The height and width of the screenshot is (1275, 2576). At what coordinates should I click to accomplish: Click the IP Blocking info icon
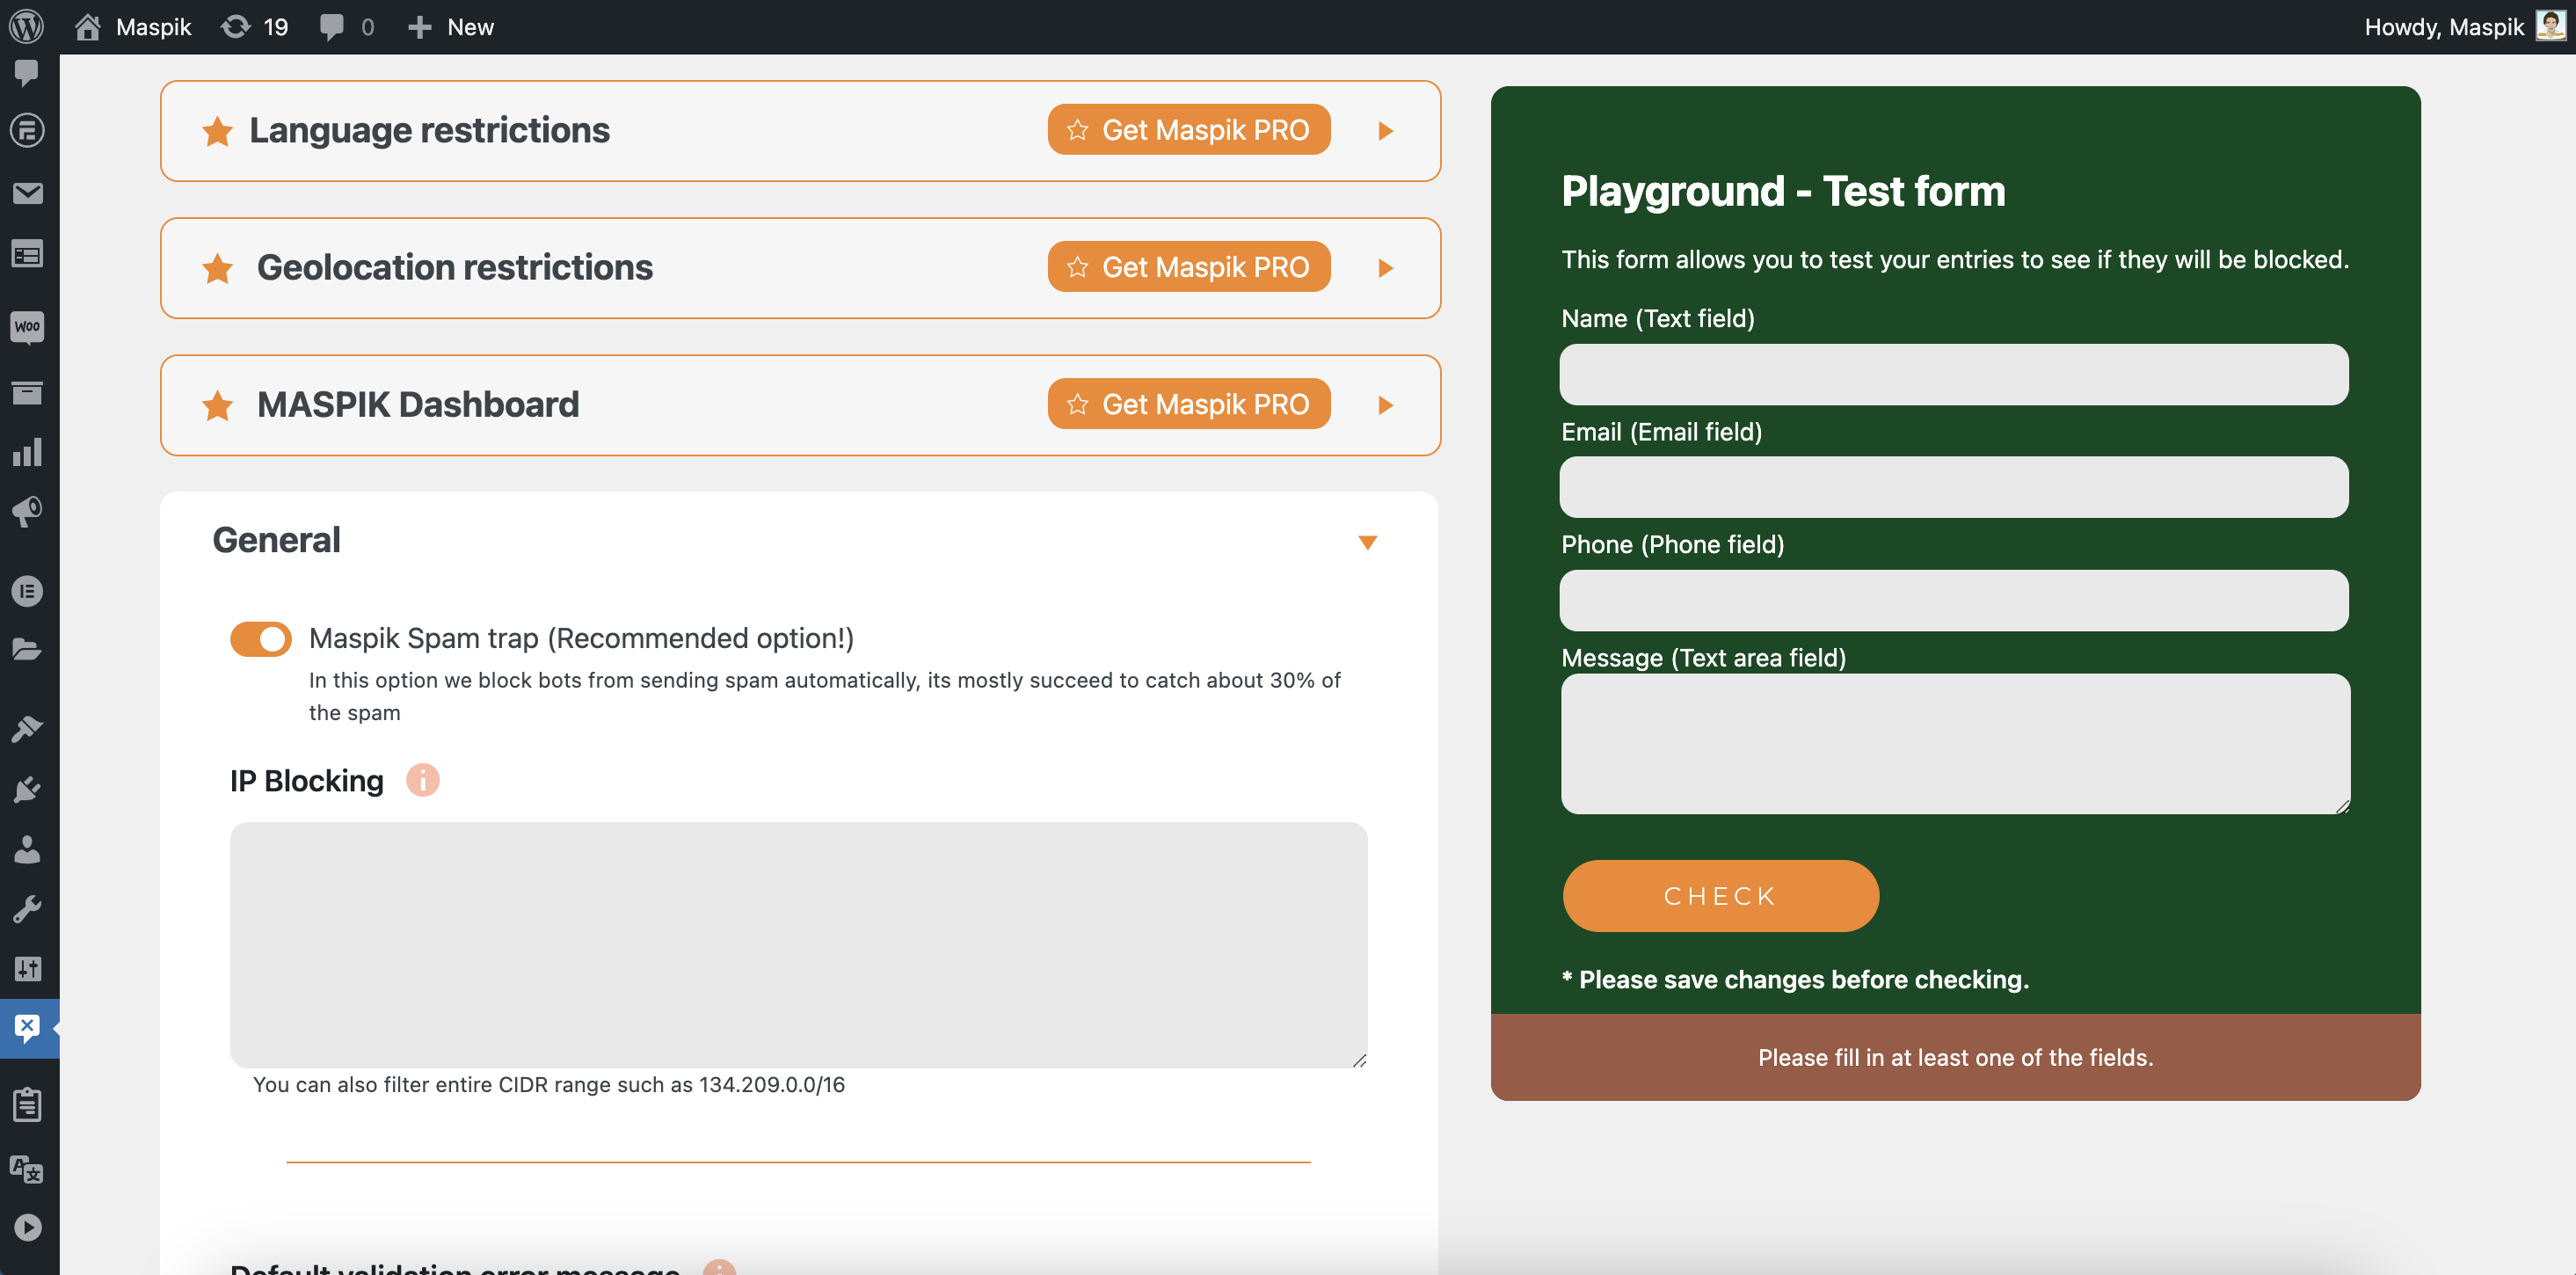[x=424, y=779]
